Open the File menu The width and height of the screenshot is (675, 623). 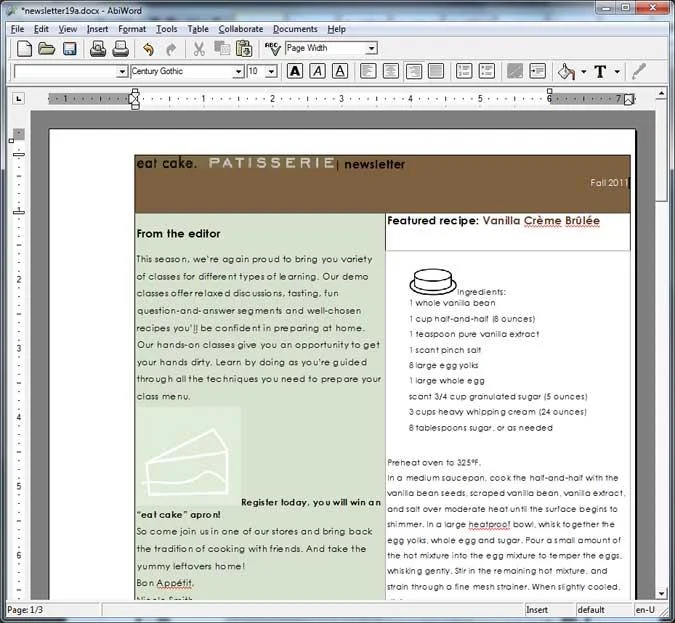point(17,29)
